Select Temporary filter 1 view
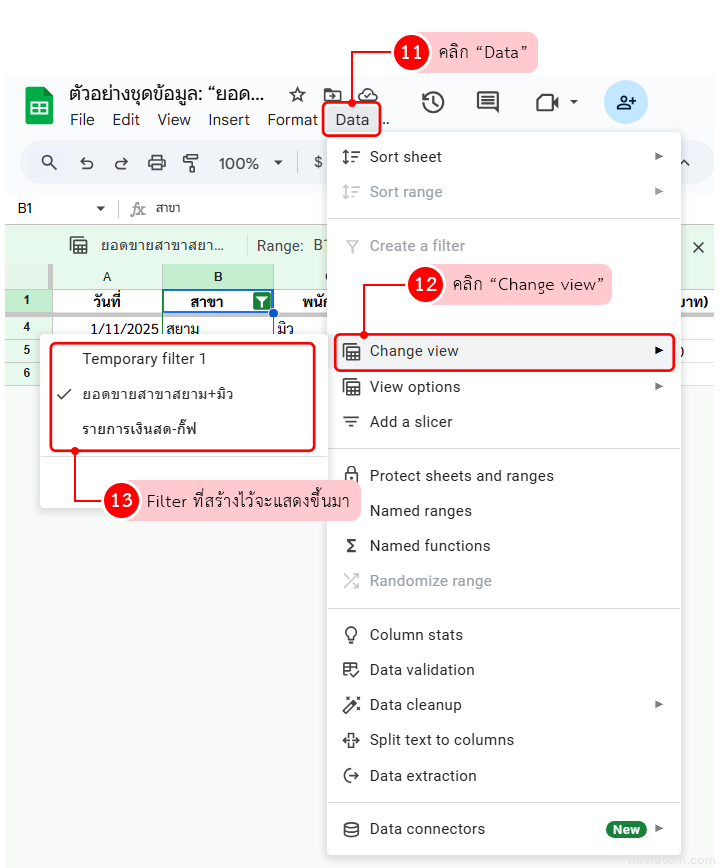720x868 pixels. [x=144, y=358]
